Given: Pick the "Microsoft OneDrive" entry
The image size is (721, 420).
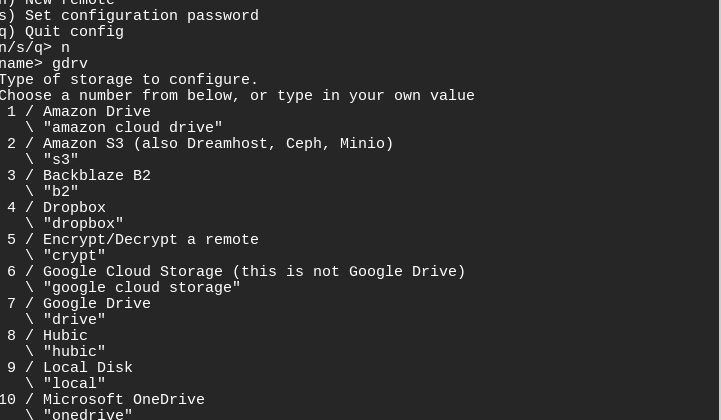Looking at the screenshot, I should tap(123, 399).
